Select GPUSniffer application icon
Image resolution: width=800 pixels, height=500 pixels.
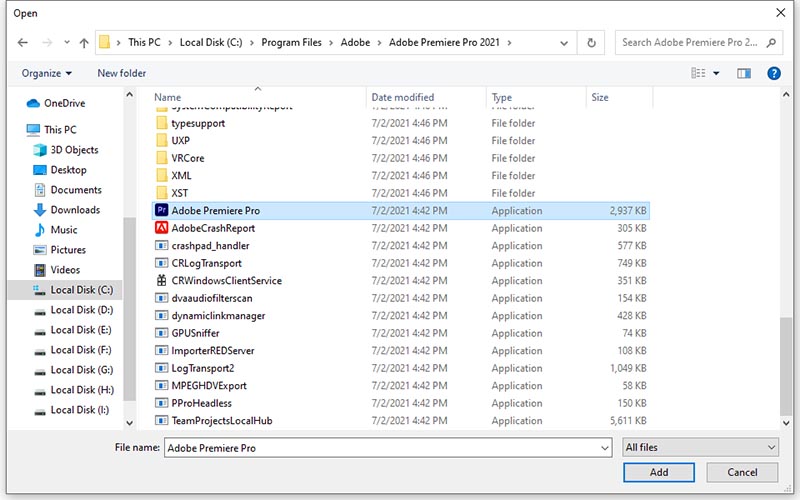point(162,333)
